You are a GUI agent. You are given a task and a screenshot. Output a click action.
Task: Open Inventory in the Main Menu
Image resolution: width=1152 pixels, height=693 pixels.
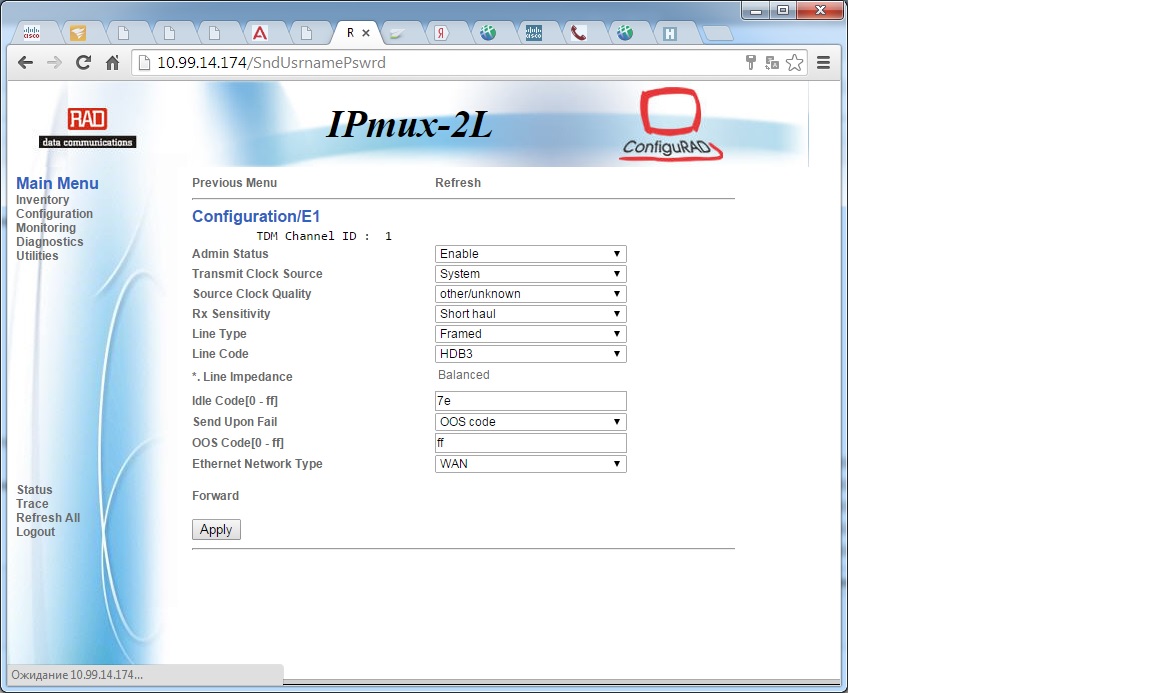click(43, 200)
